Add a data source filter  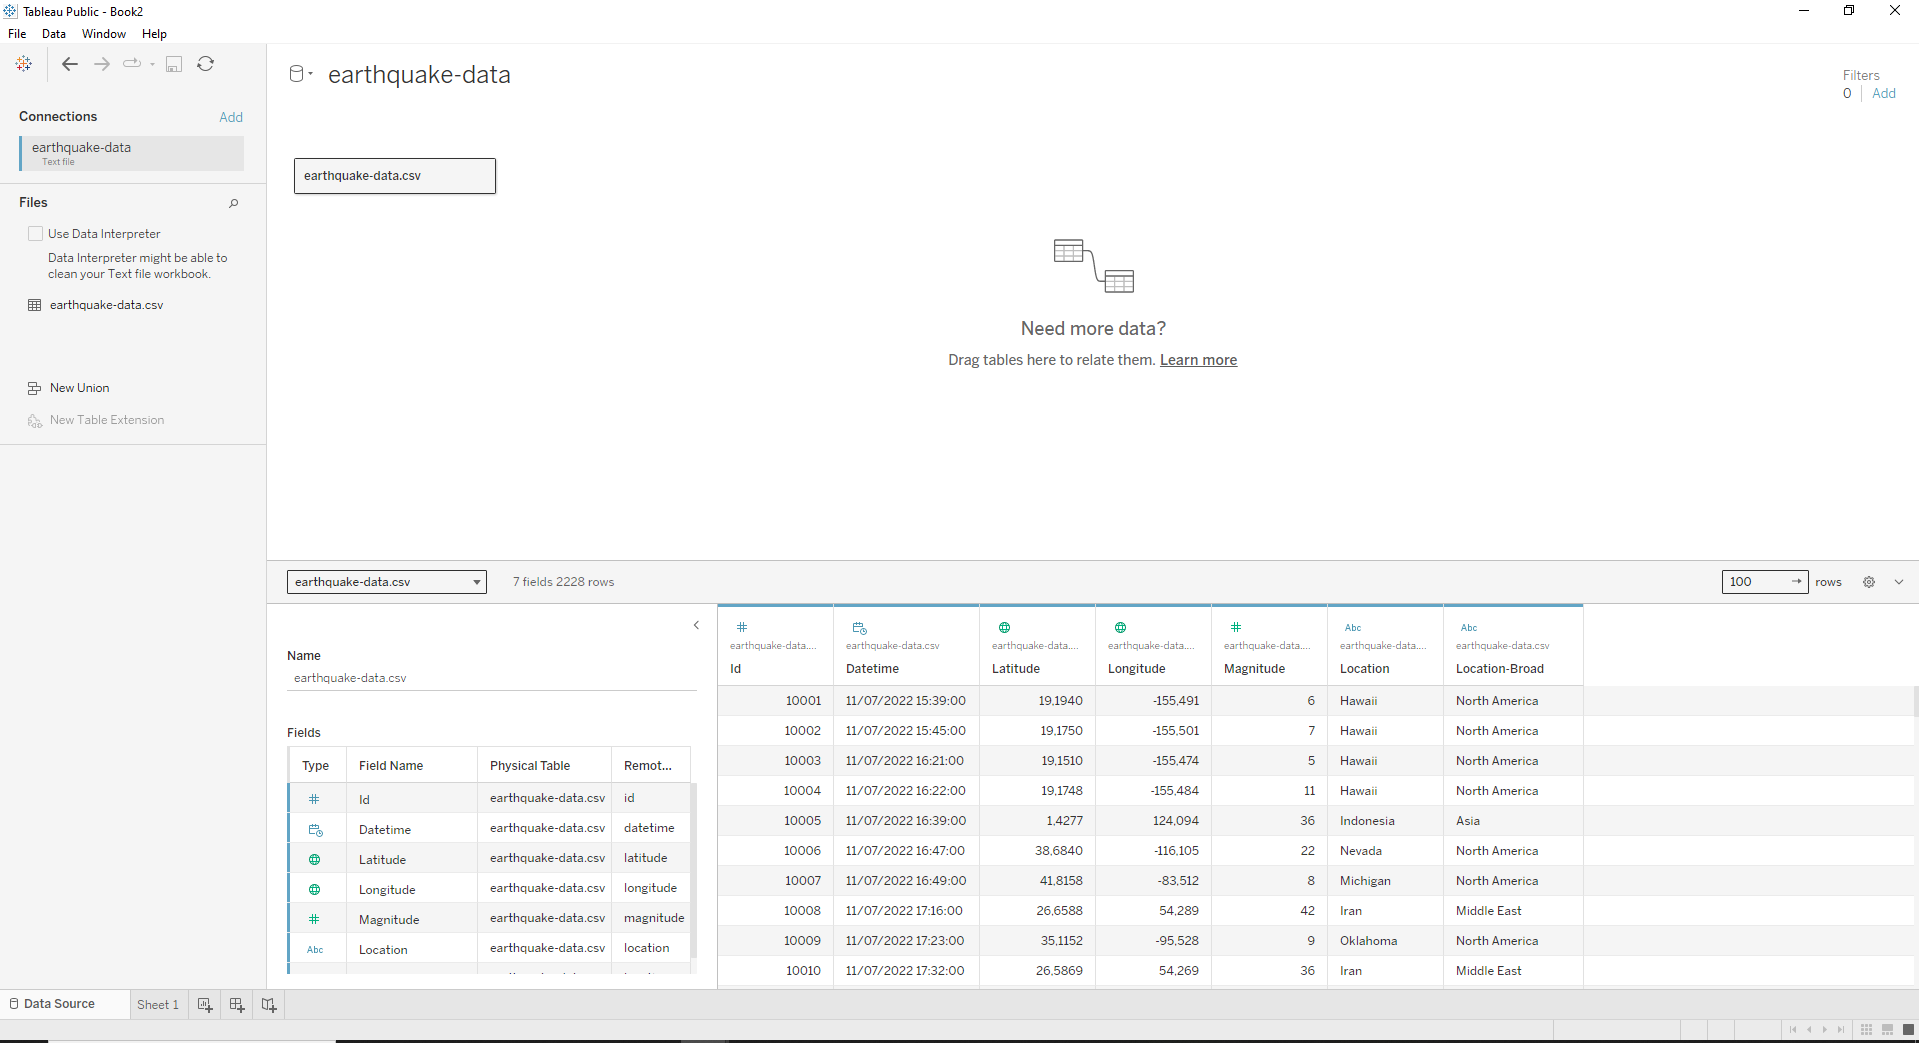1884,93
